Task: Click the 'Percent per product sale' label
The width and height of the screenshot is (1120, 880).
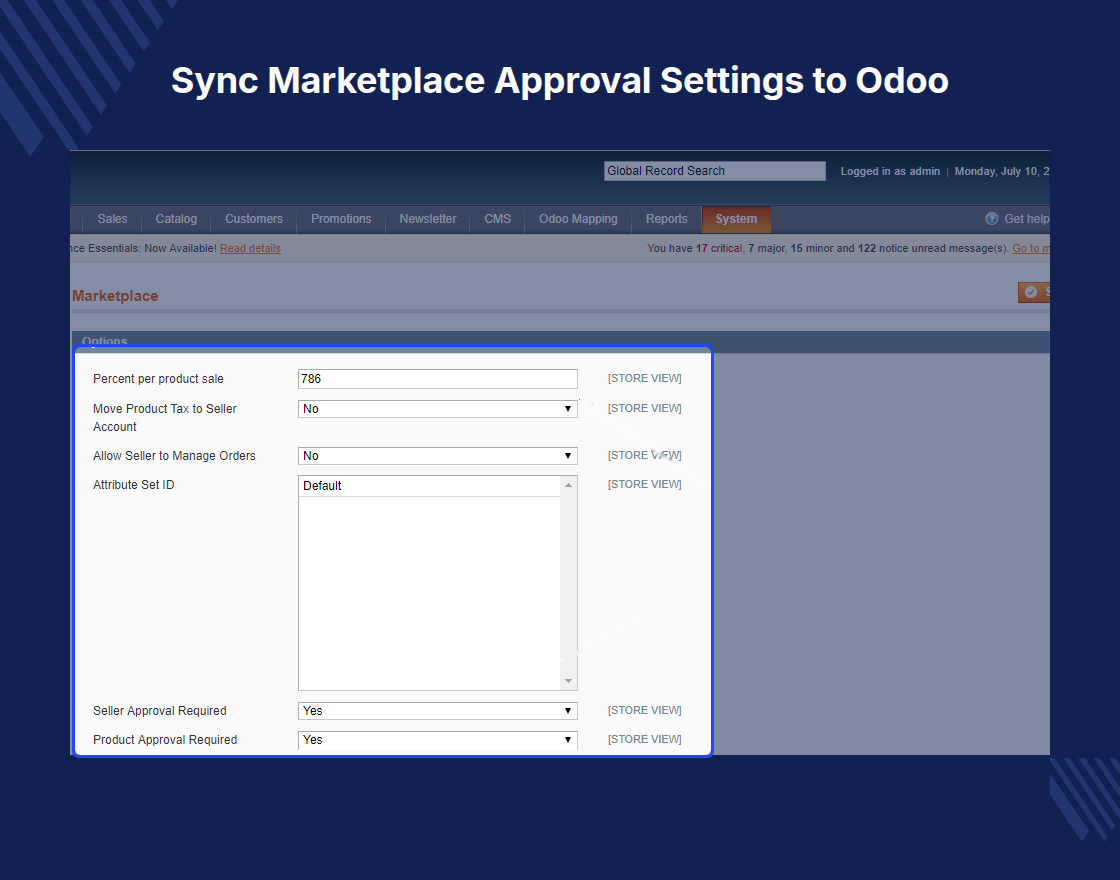Action: tap(158, 379)
